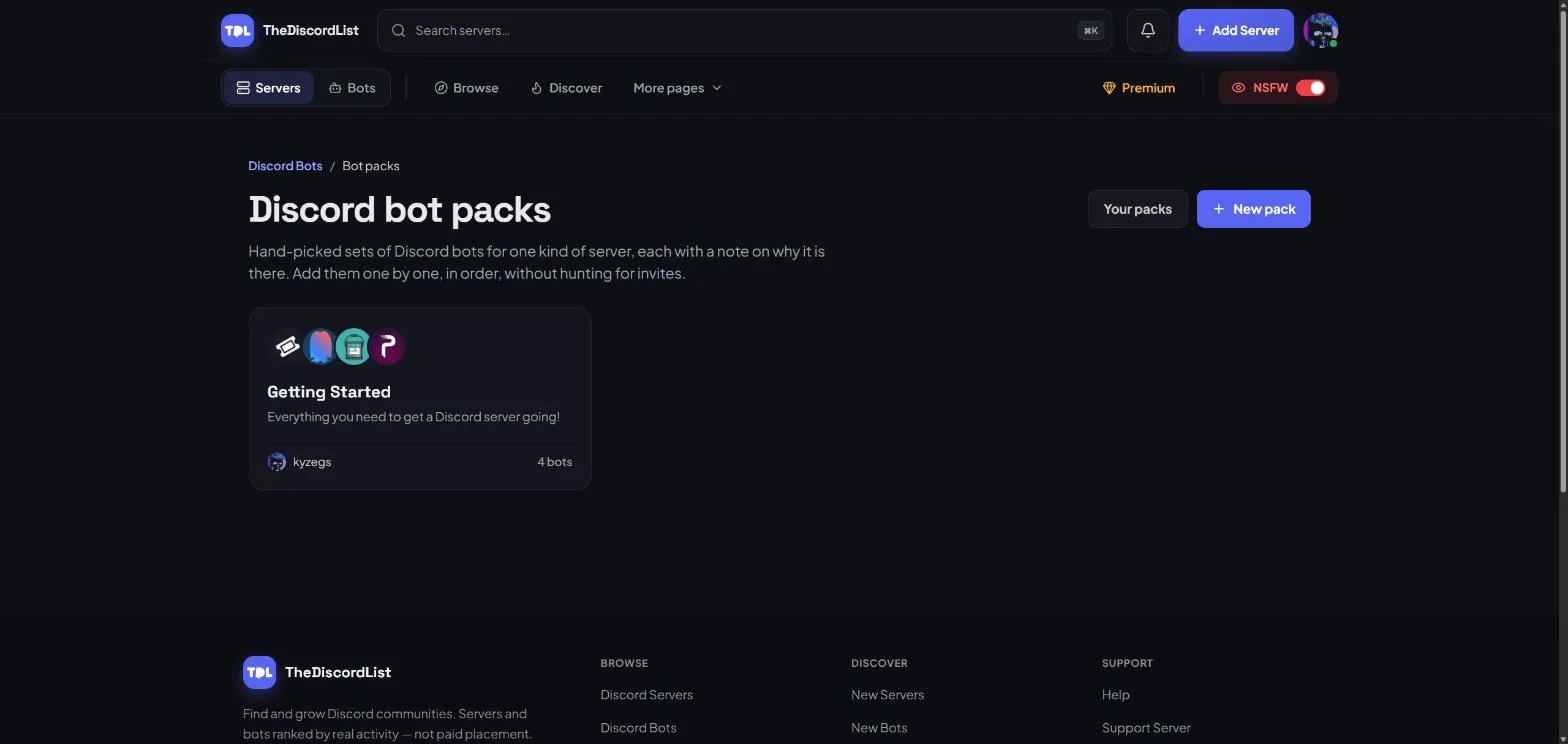Follow the Discord Bots breadcrumb link
The image size is (1568, 744).
coord(285,166)
